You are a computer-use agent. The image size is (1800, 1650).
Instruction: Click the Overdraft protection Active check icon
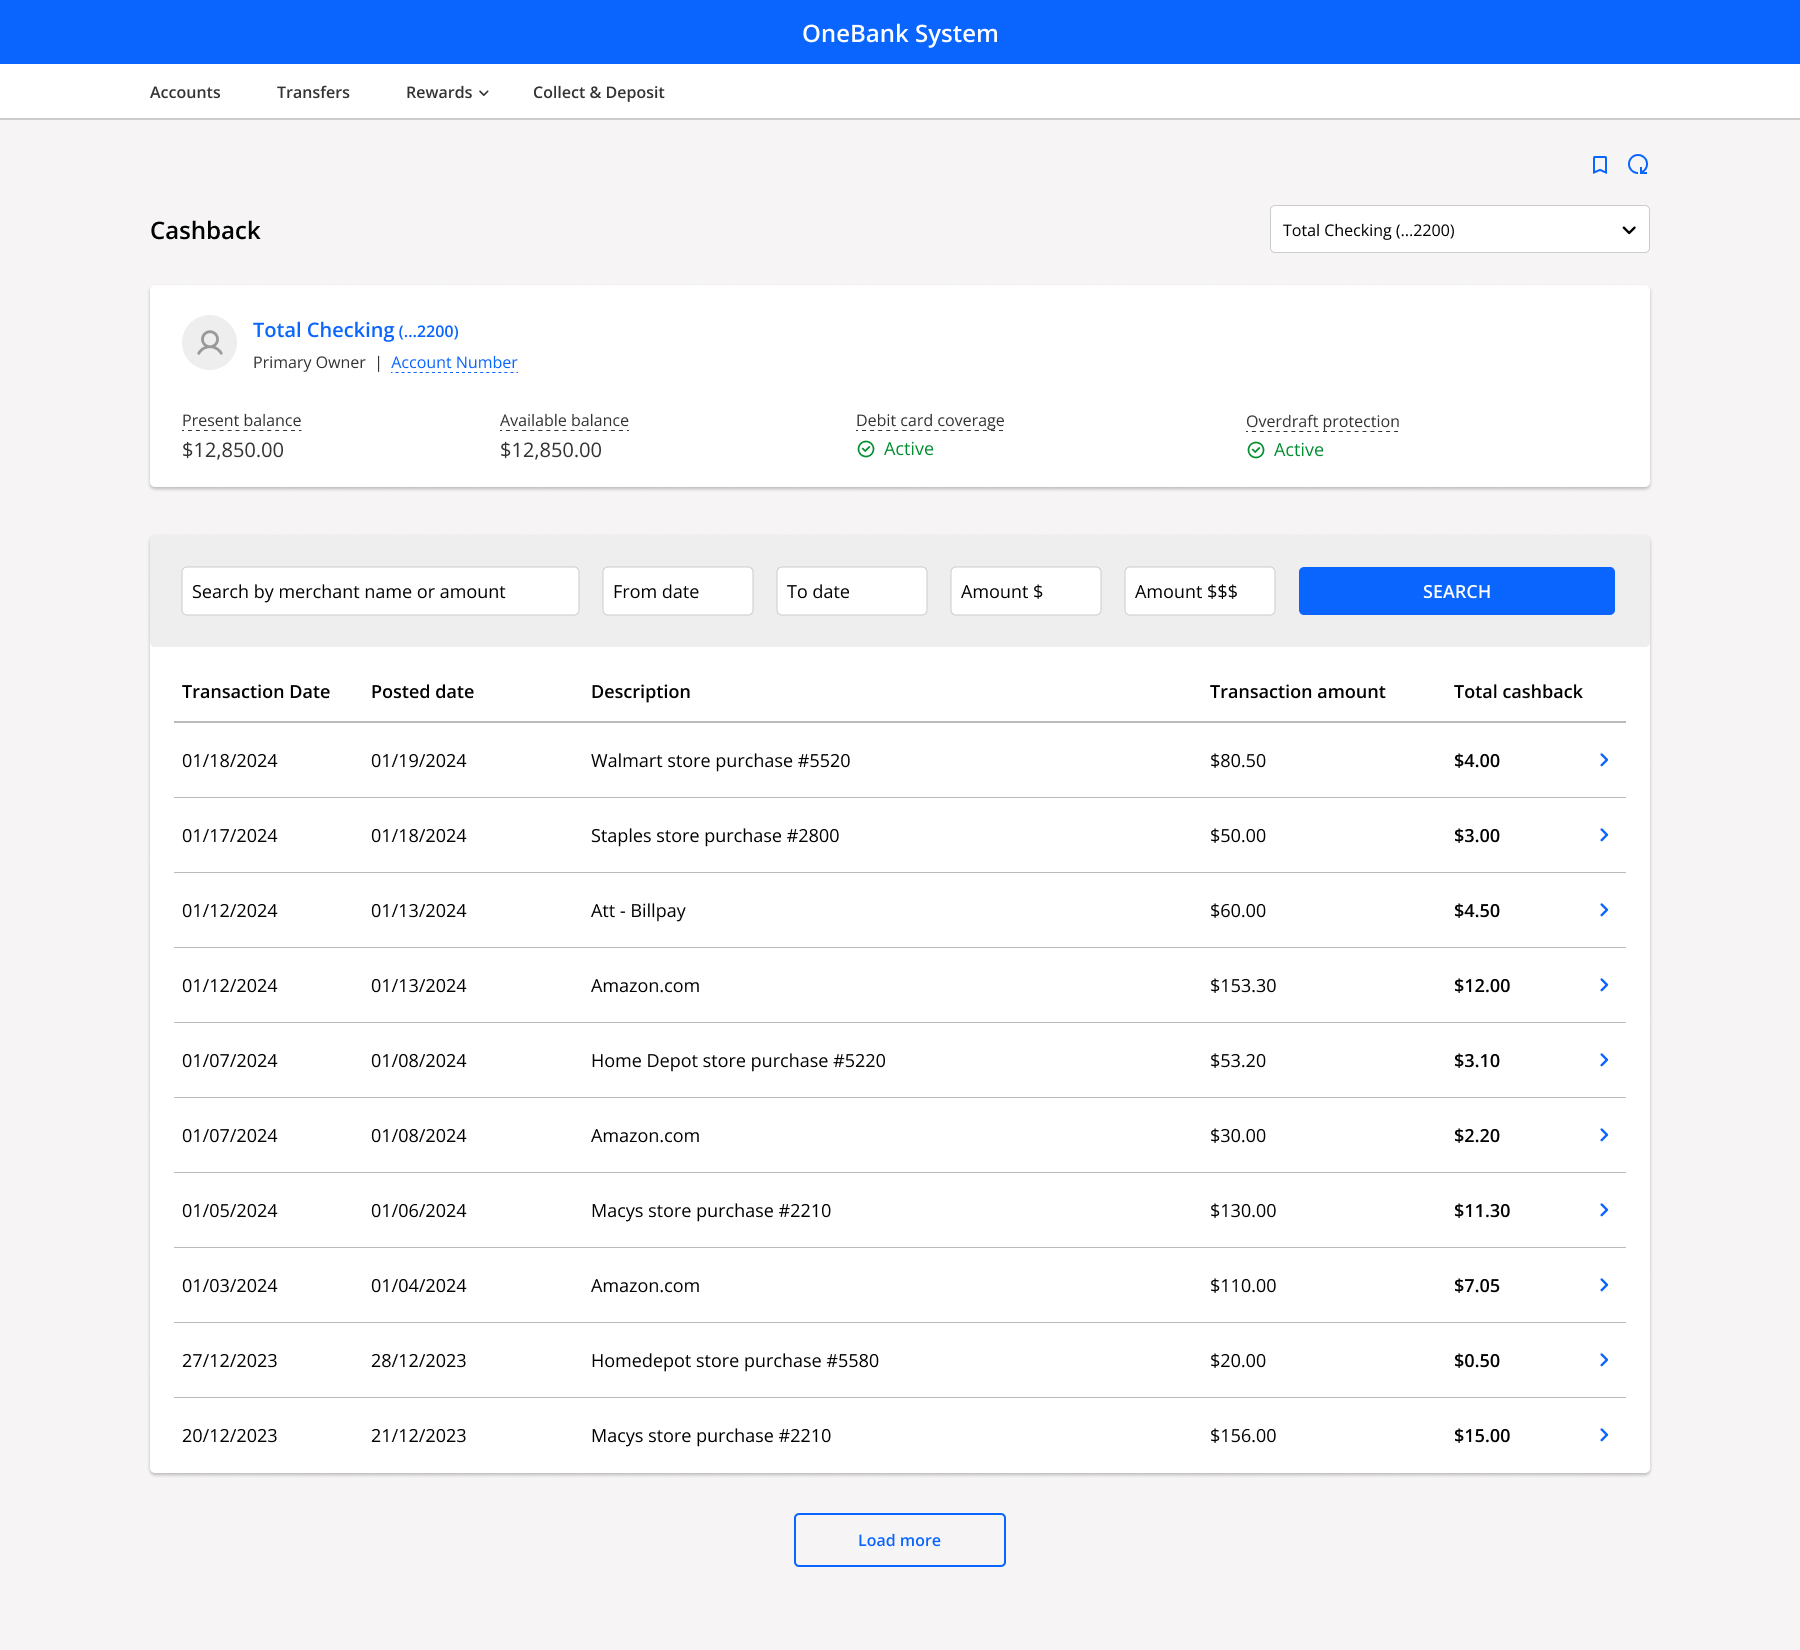1256,450
